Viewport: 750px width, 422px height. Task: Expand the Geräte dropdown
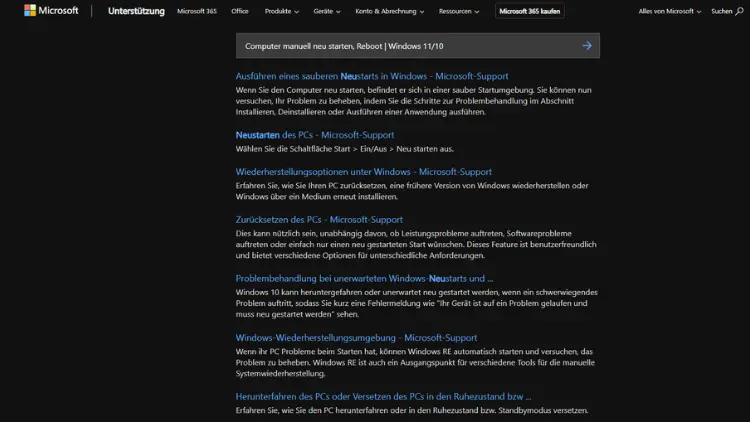pos(327,11)
